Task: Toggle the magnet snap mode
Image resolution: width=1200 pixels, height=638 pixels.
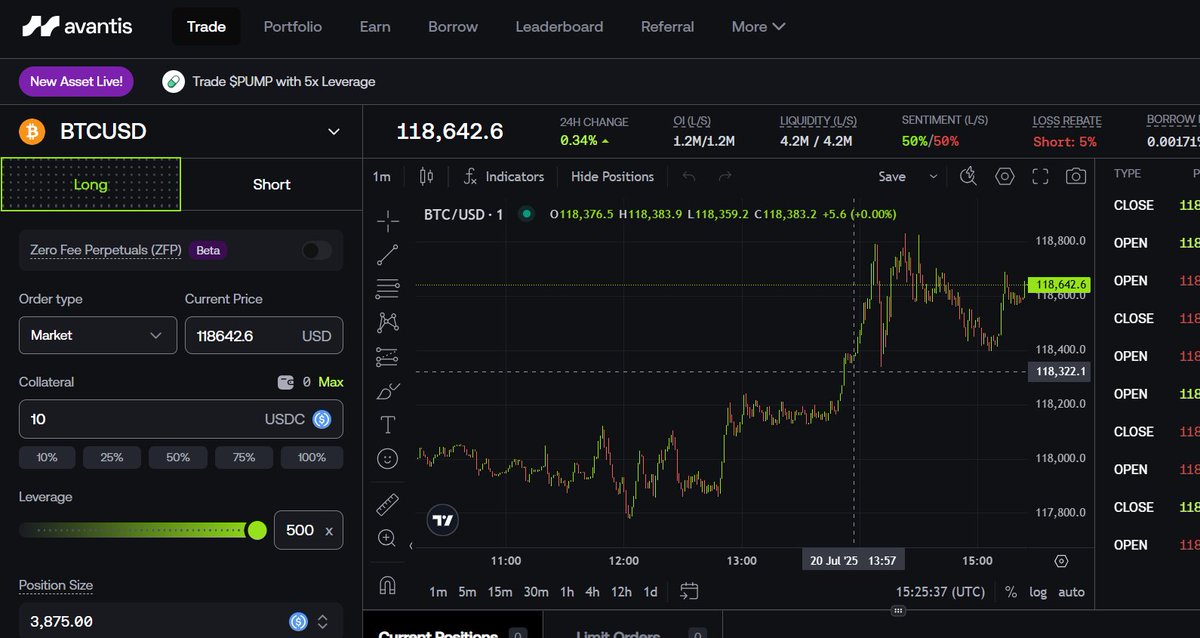Action: [387, 585]
